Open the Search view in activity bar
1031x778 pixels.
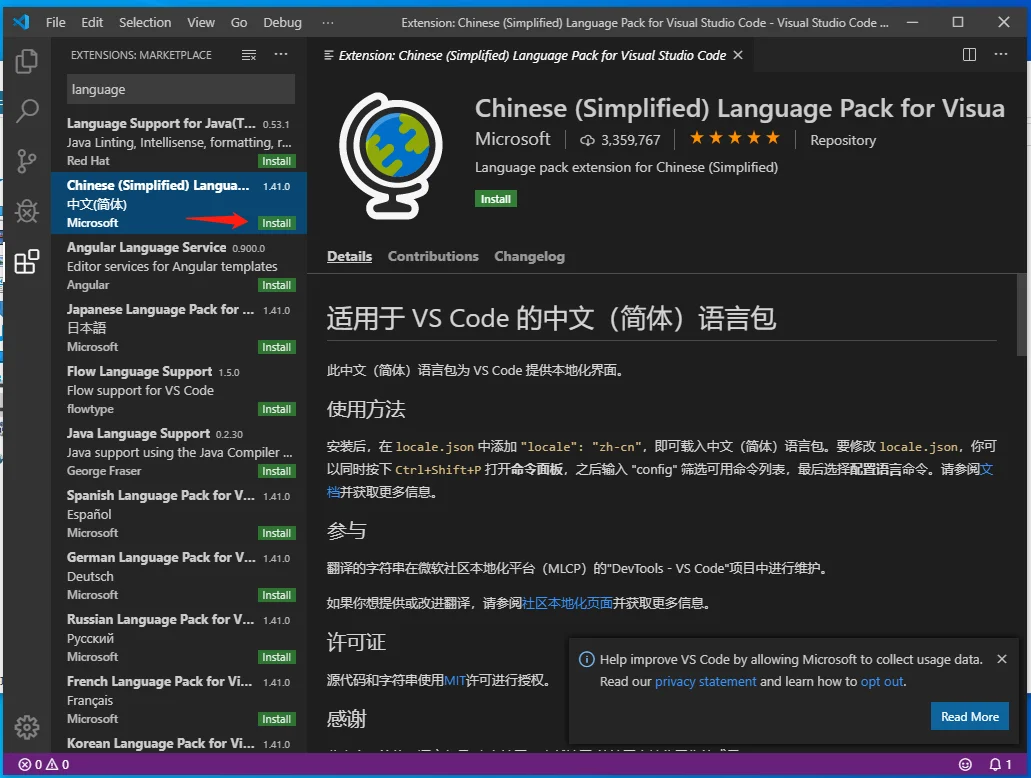pos(26,111)
